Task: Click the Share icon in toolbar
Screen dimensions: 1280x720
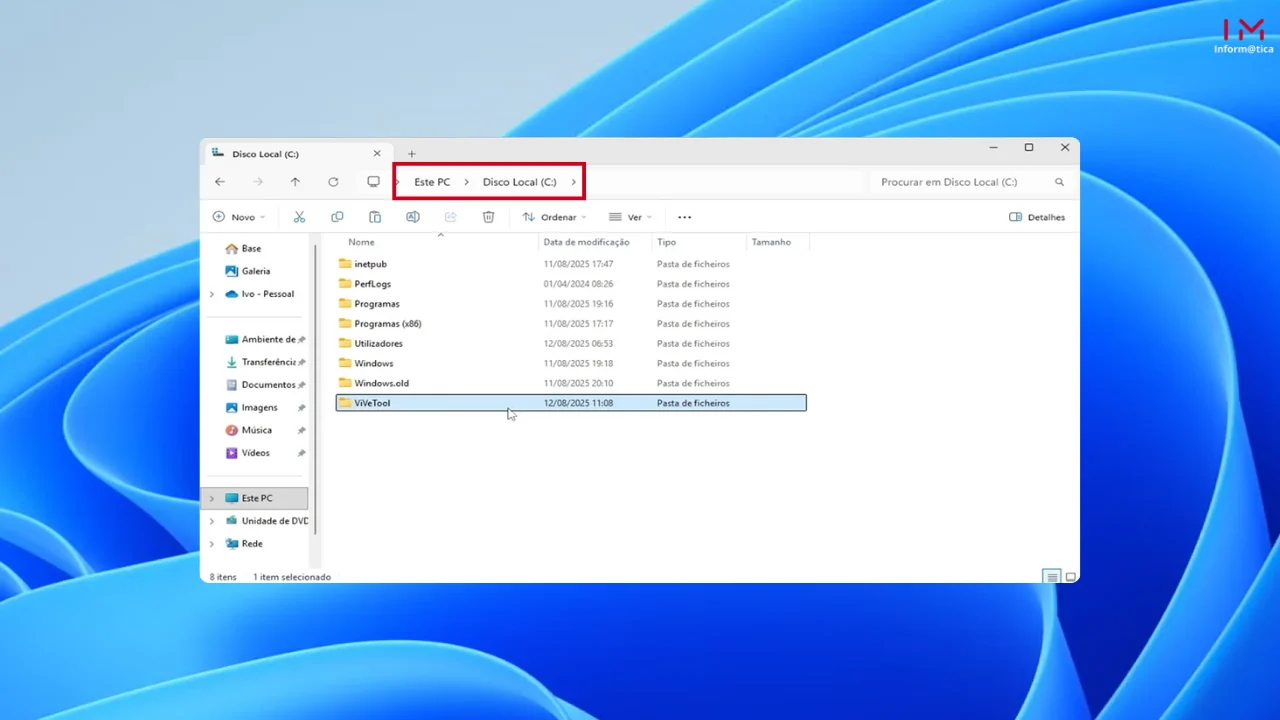Action: tap(450, 217)
